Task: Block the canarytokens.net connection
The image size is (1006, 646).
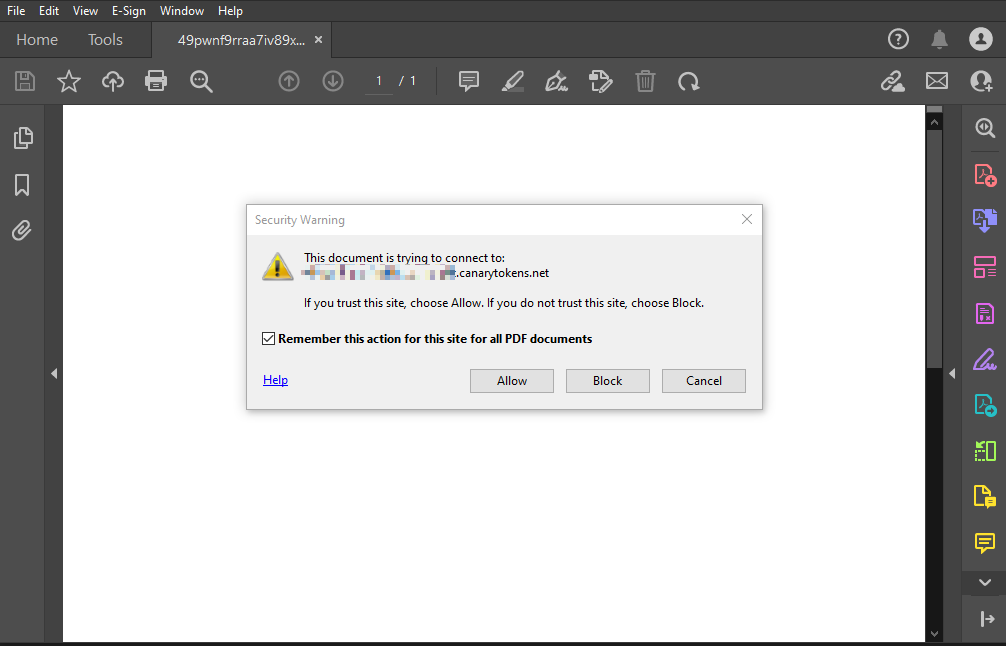Action: 607,380
